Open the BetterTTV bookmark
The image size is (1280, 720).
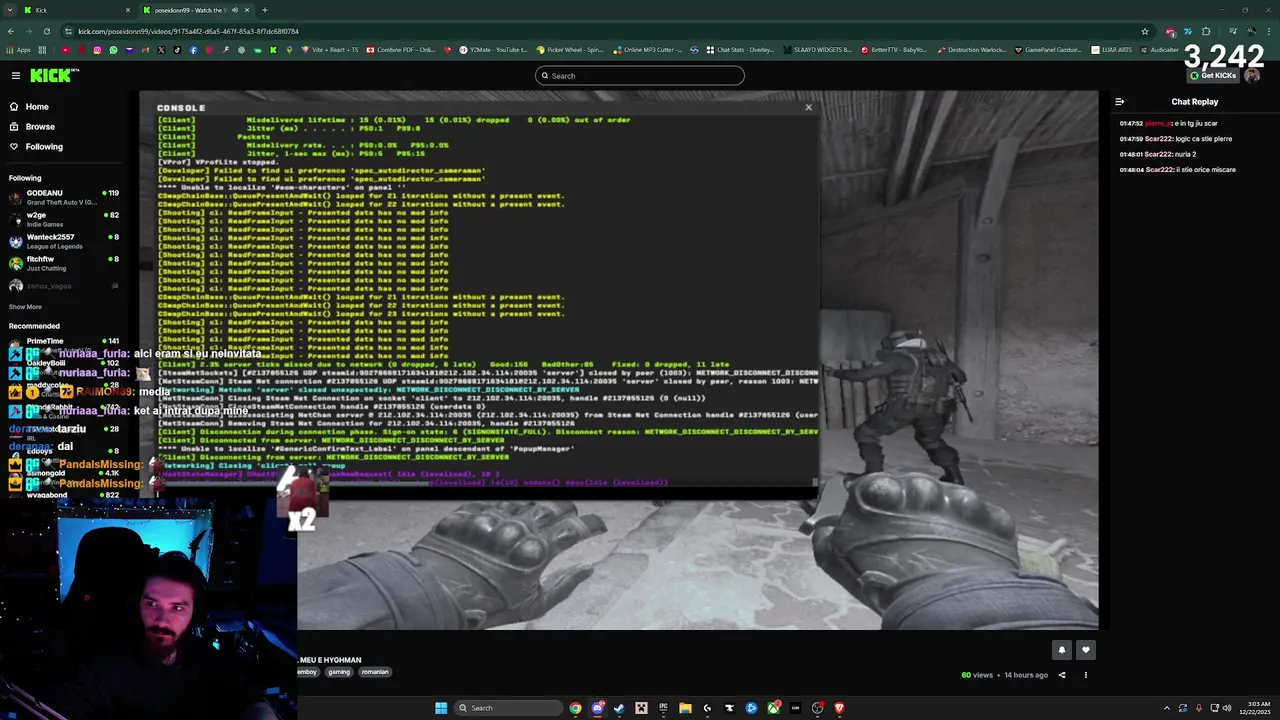click(x=894, y=49)
